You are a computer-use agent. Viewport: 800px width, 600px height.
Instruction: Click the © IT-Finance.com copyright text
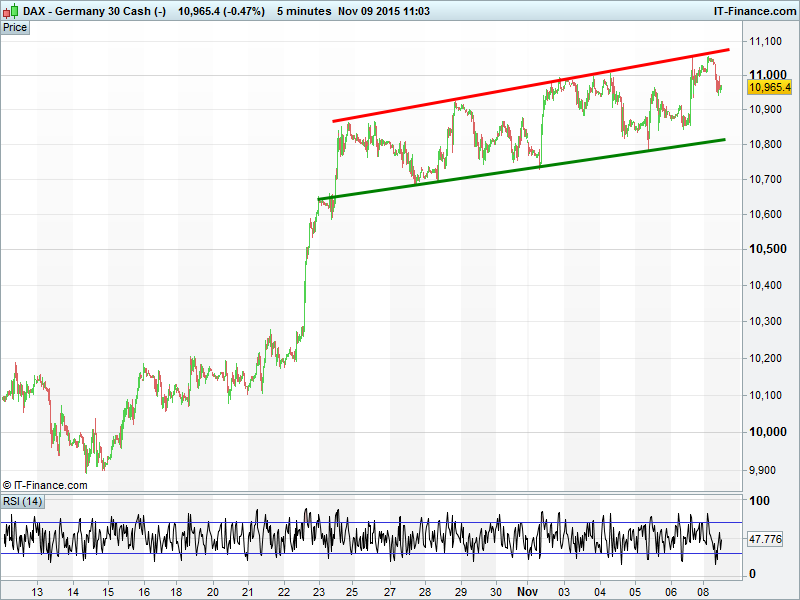45,485
